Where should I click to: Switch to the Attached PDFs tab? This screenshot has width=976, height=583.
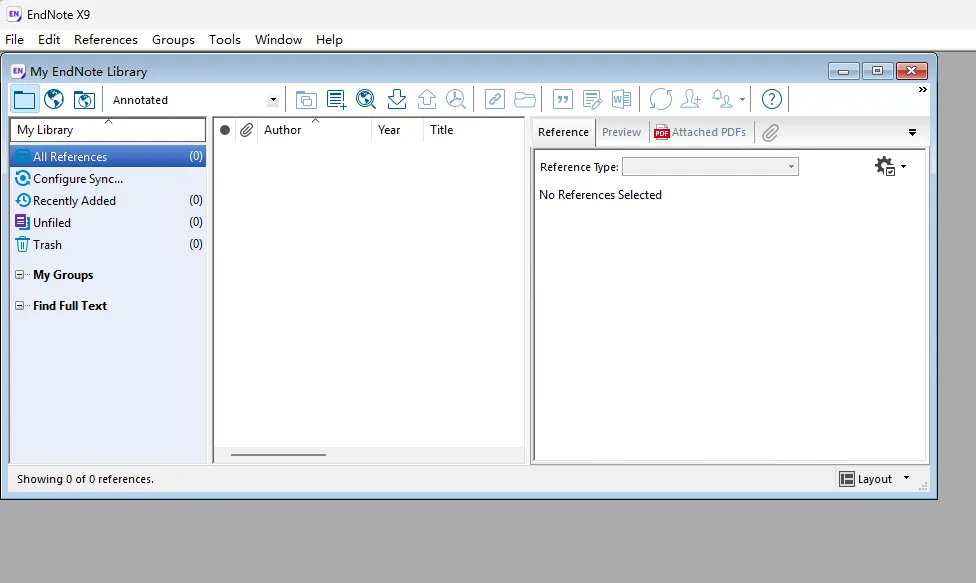pyautogui.click(x=700, y=133)
